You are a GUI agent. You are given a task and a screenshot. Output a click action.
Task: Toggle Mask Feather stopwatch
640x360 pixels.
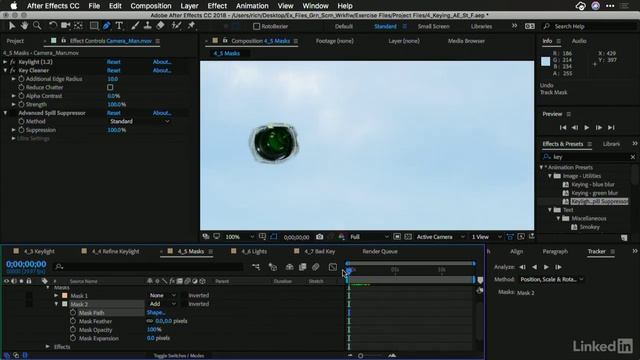pyautogui.click(x=73, y=321)
